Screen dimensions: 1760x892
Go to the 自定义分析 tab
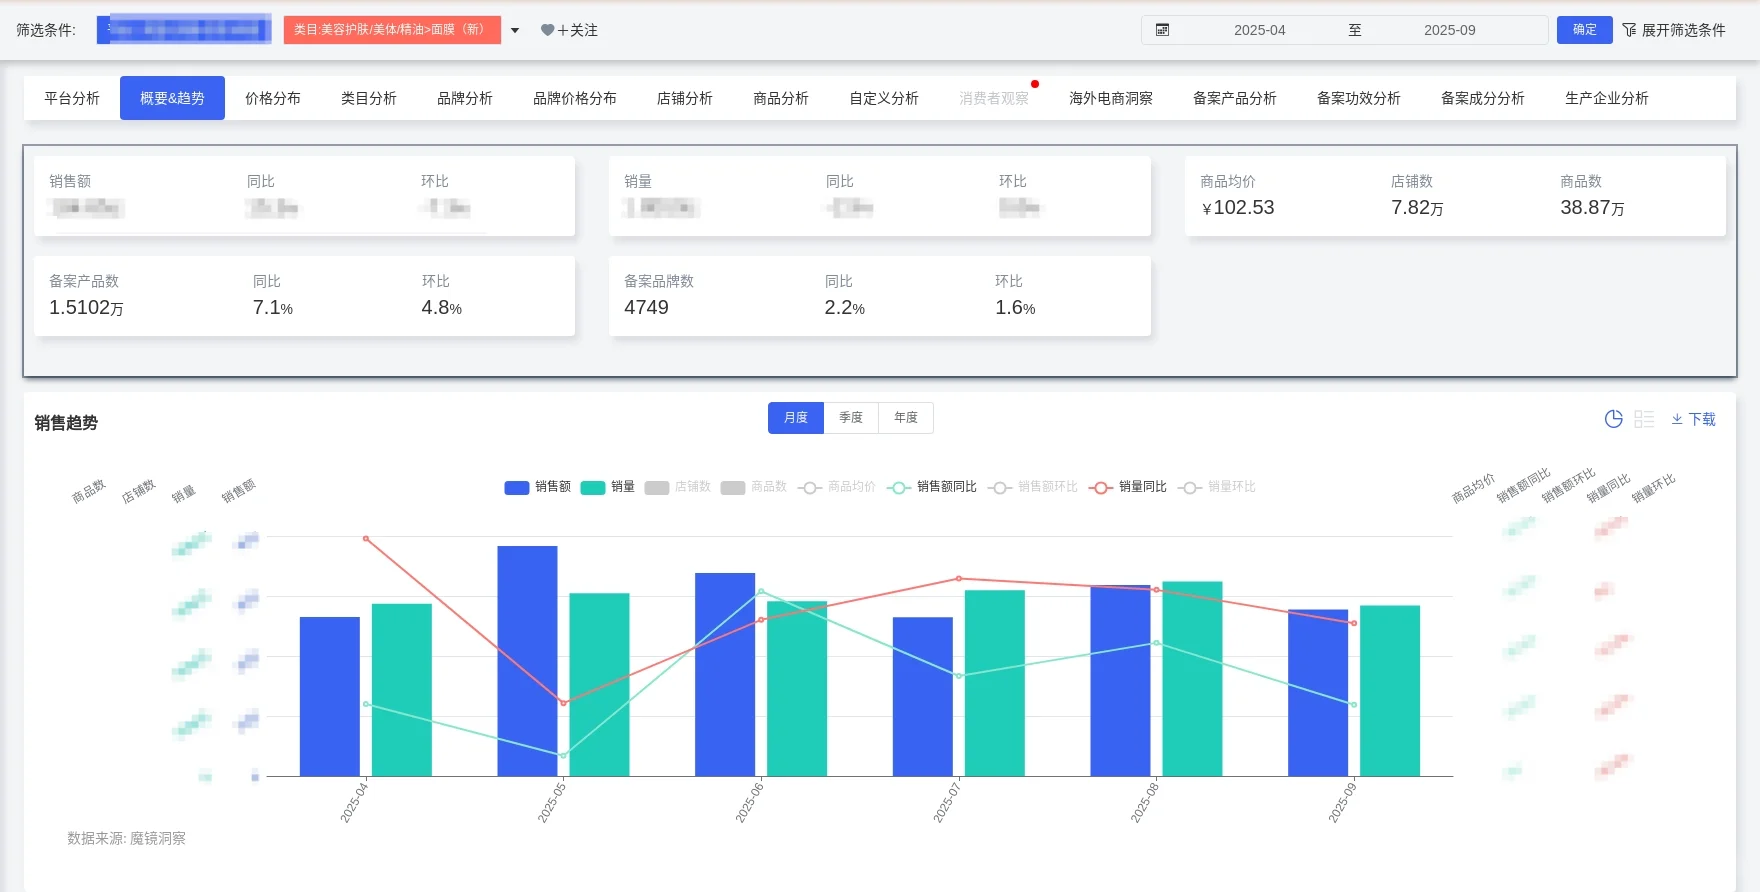(x=884, y=98)
